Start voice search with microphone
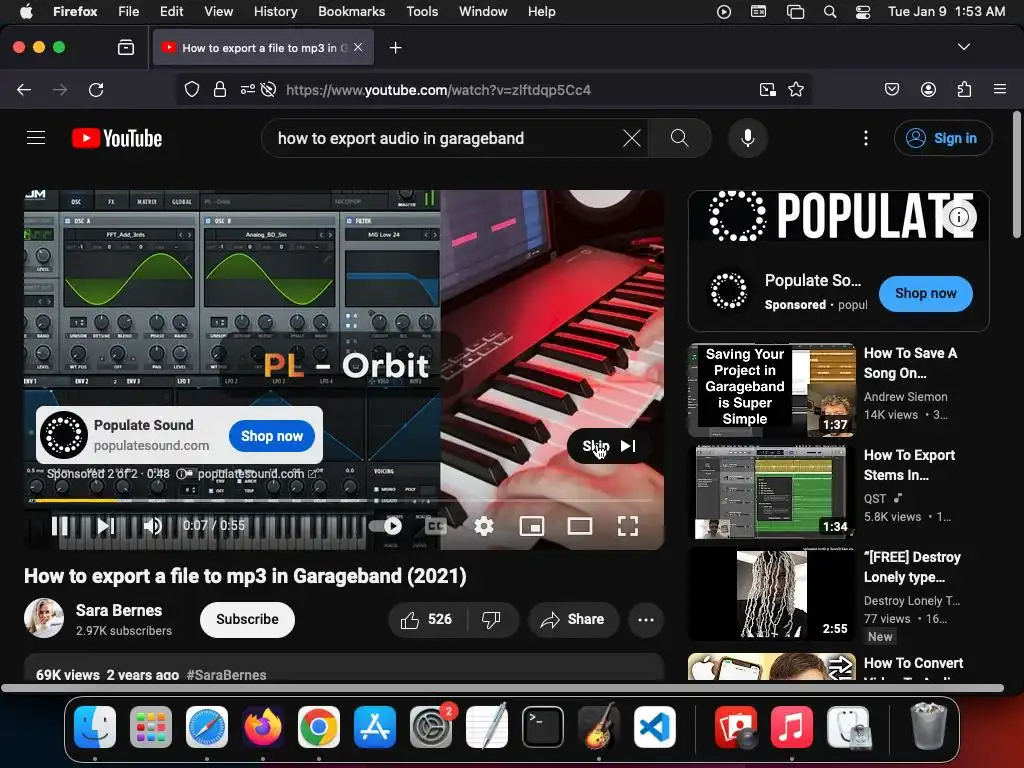 pos(748,138)
